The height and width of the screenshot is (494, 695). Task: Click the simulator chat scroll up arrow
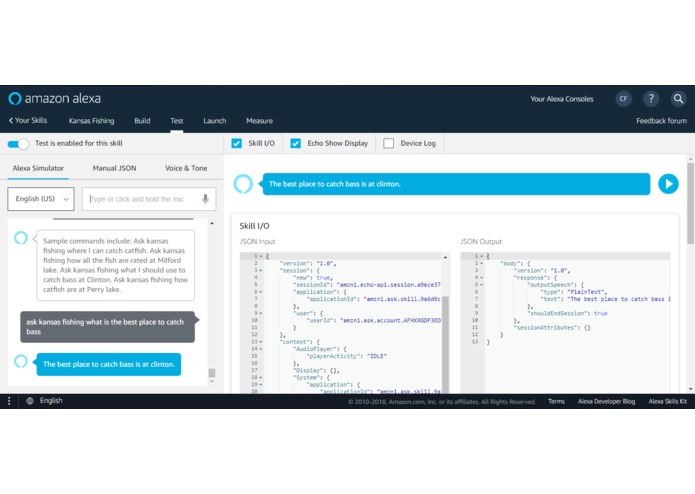[212, 223]
